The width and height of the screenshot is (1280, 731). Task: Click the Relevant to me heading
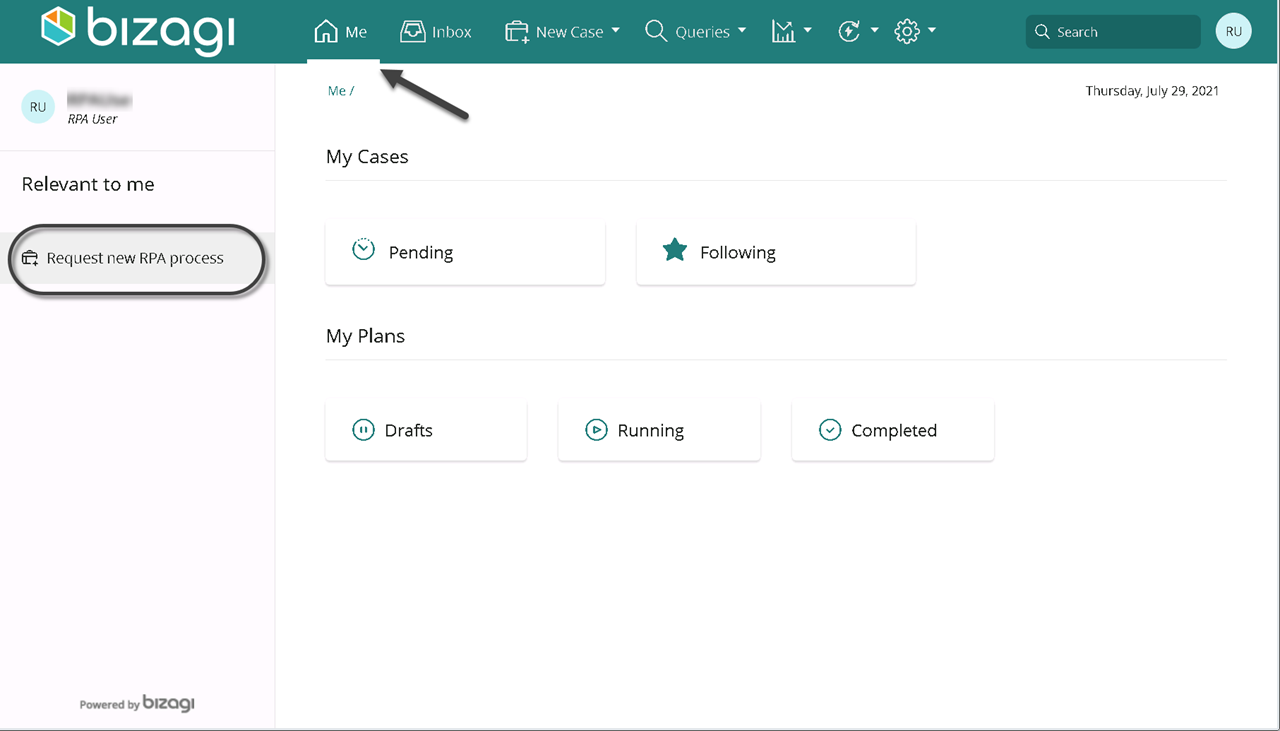coord(88,184)
